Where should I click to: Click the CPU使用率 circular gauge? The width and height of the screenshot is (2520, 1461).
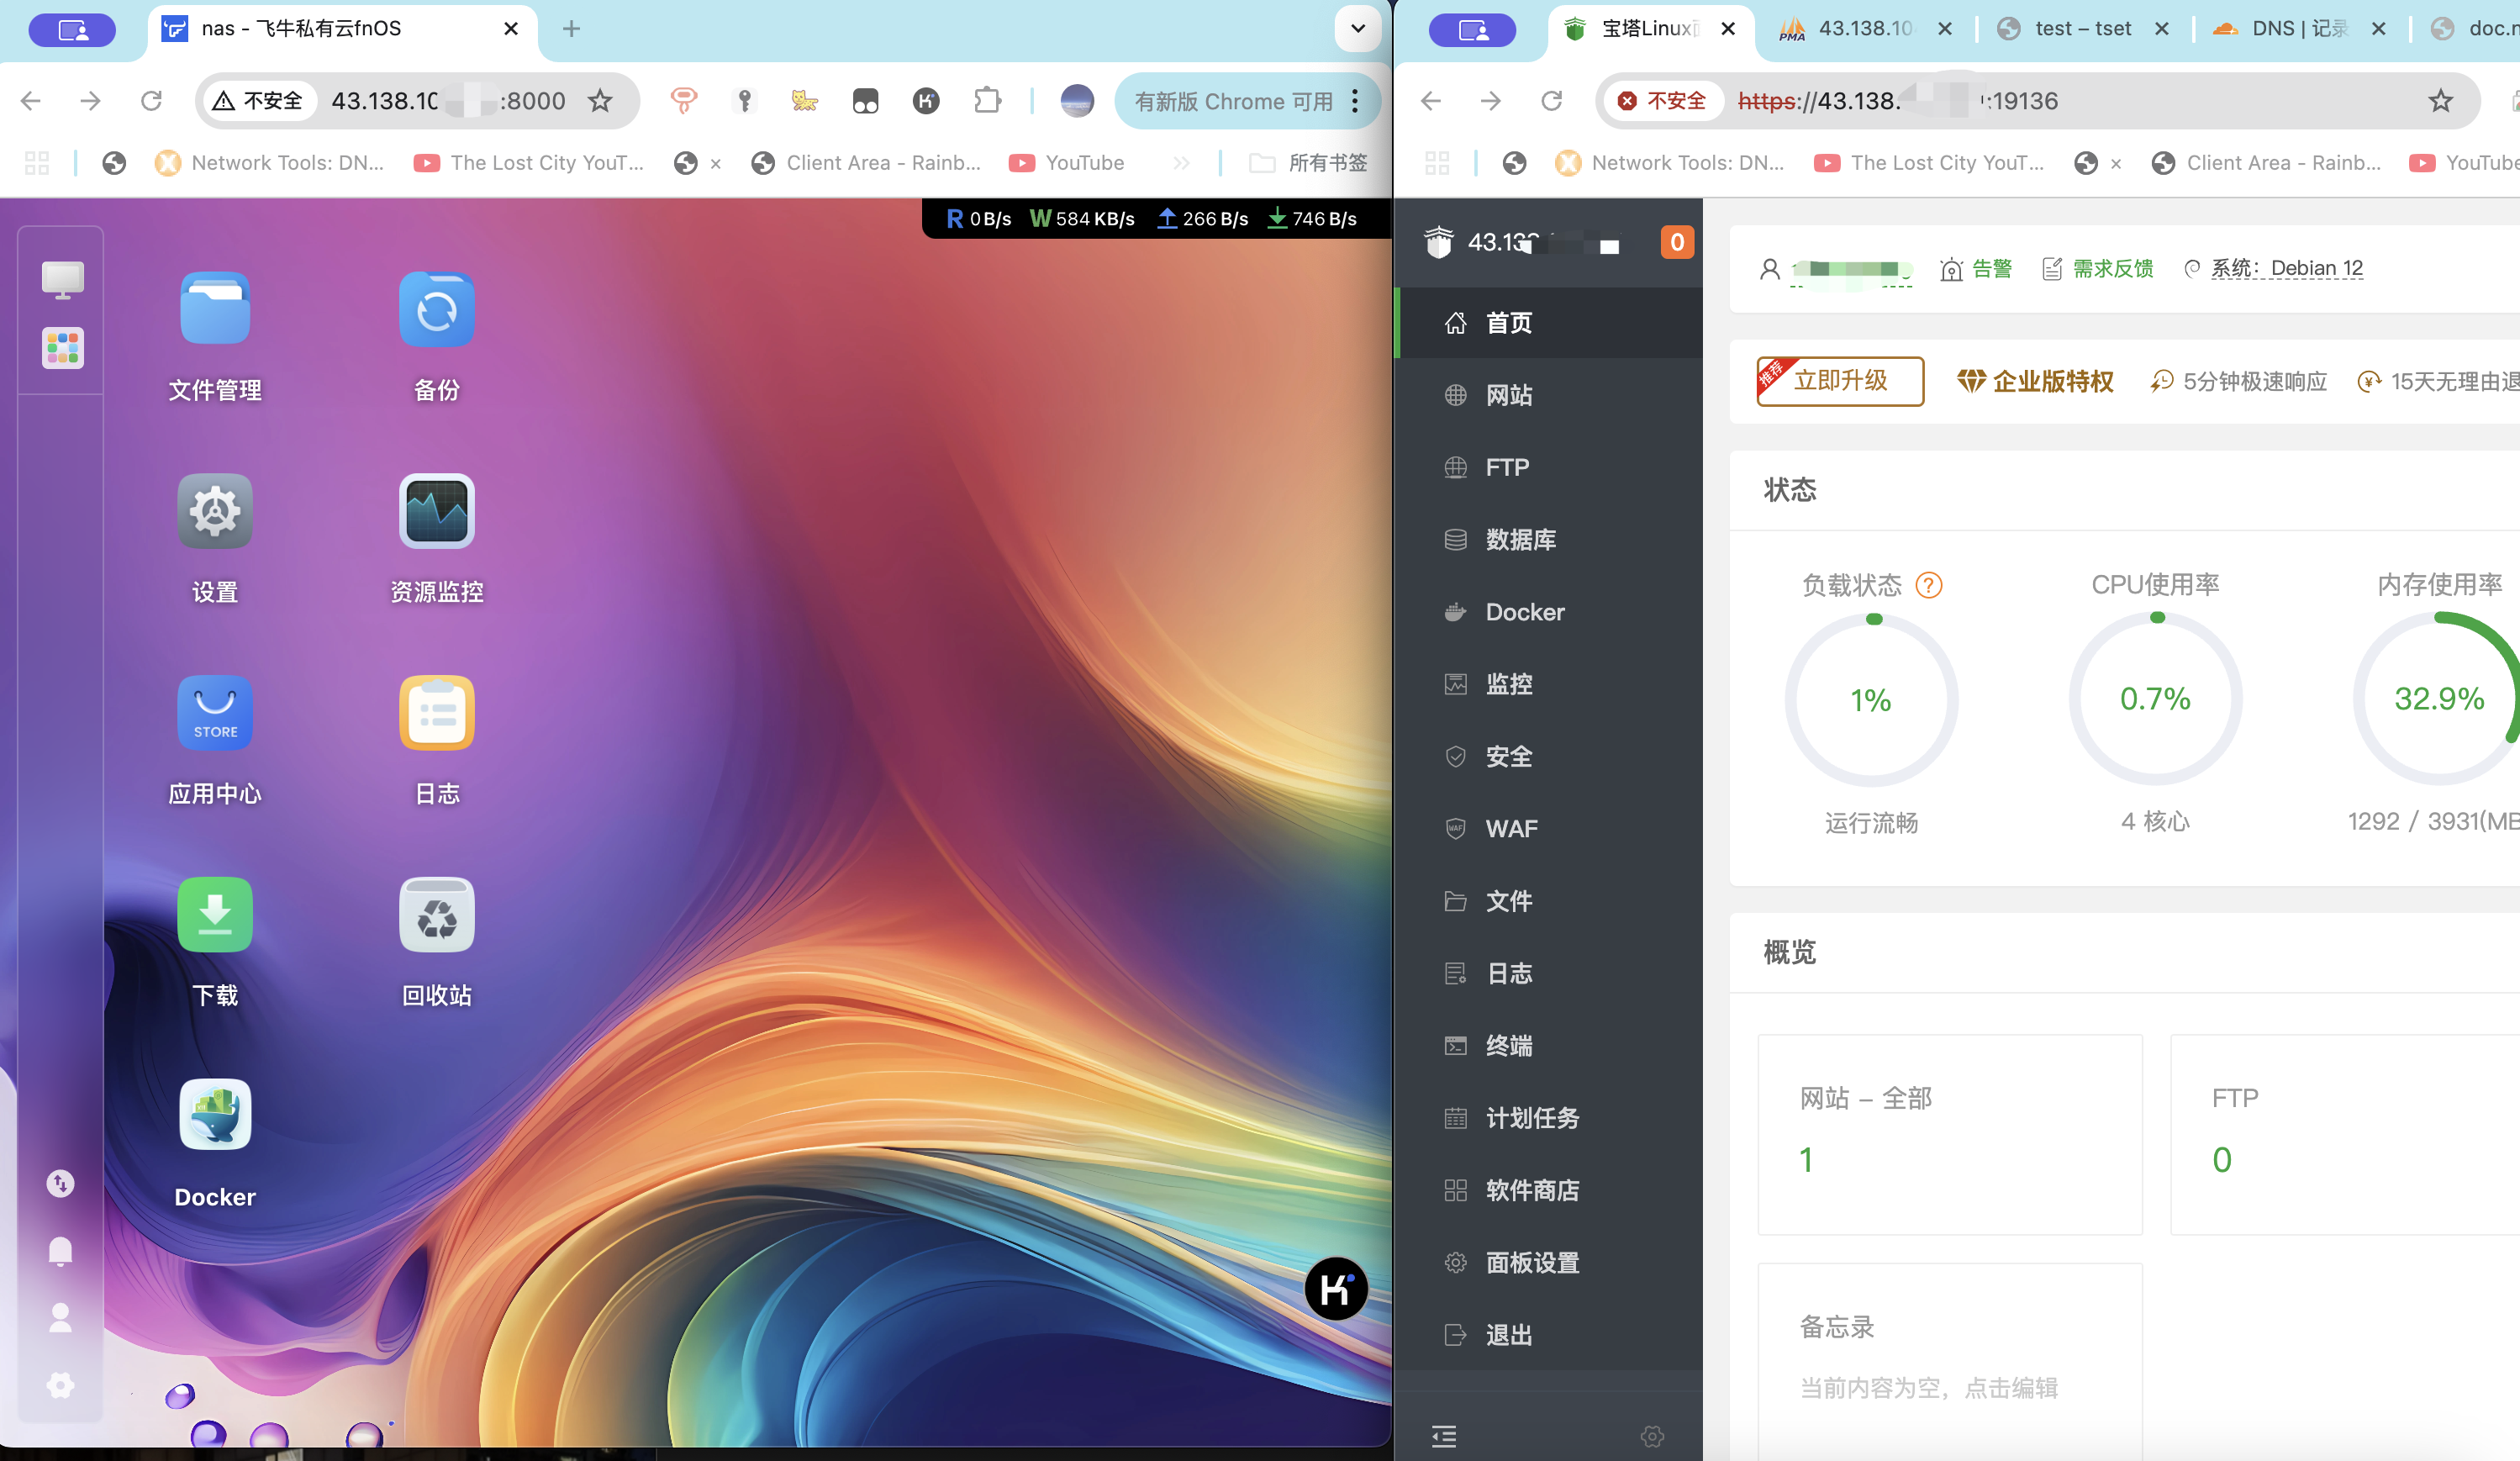pyautogui.click(x=2155, y=699)
